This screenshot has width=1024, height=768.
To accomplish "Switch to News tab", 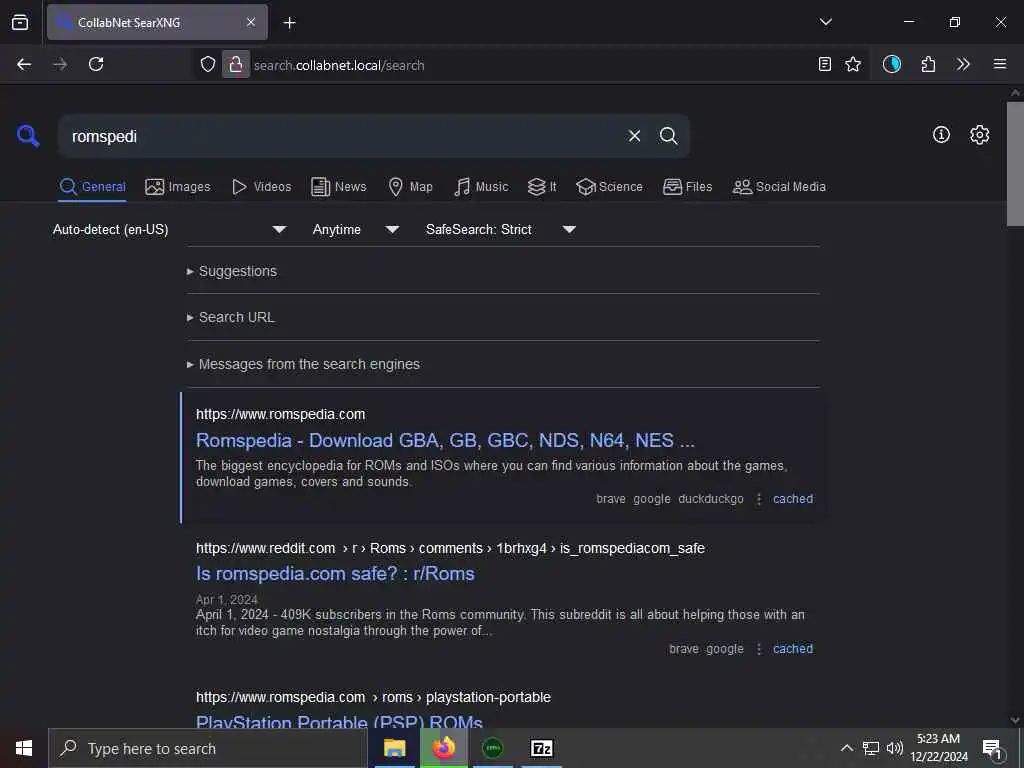I will (x=339, y=187).
